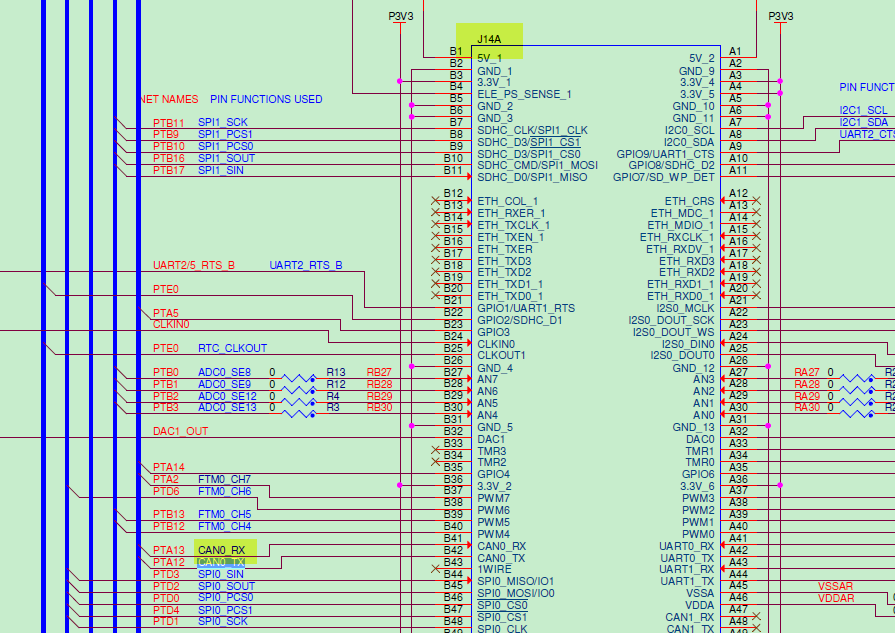Click the PIN FUNCTIONS USED heading

(x=266, y=99)
